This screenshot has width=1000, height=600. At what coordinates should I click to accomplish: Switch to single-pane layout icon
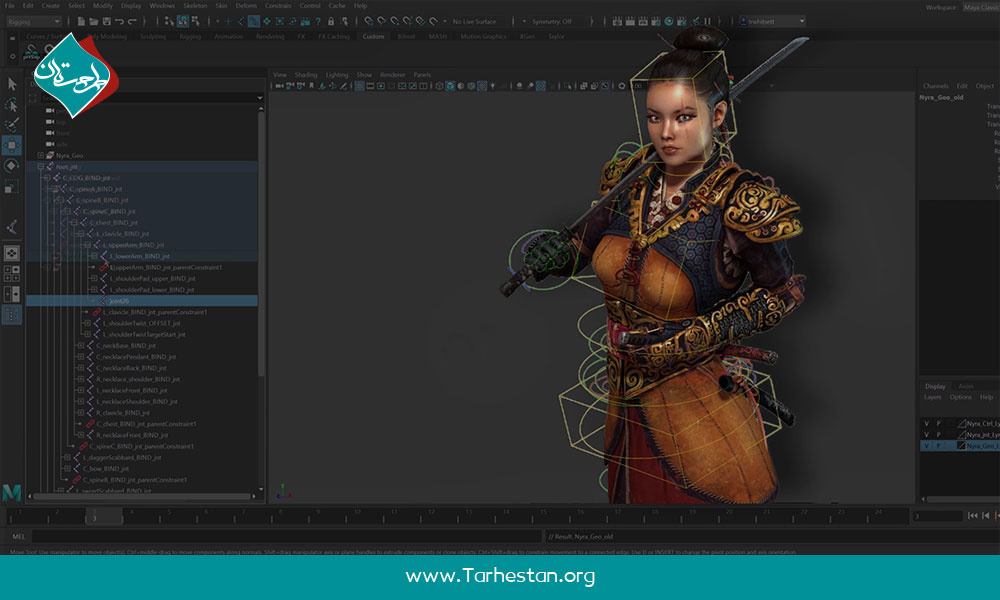tap(11, 253)
